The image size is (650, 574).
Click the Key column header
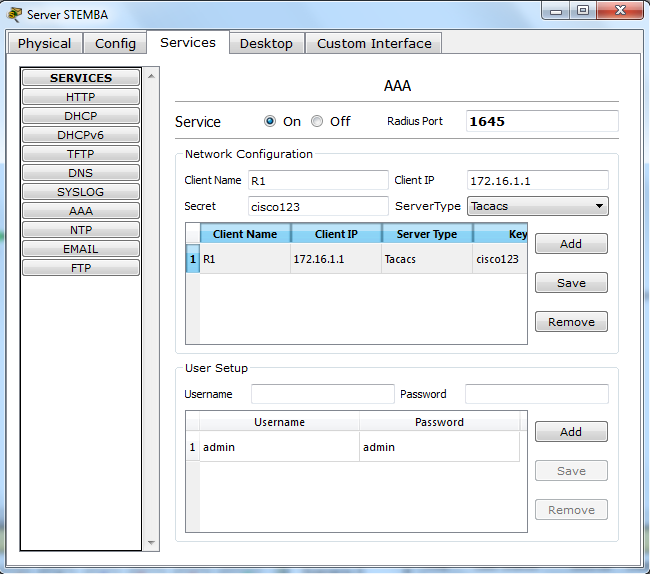click(x=500, y=234)
